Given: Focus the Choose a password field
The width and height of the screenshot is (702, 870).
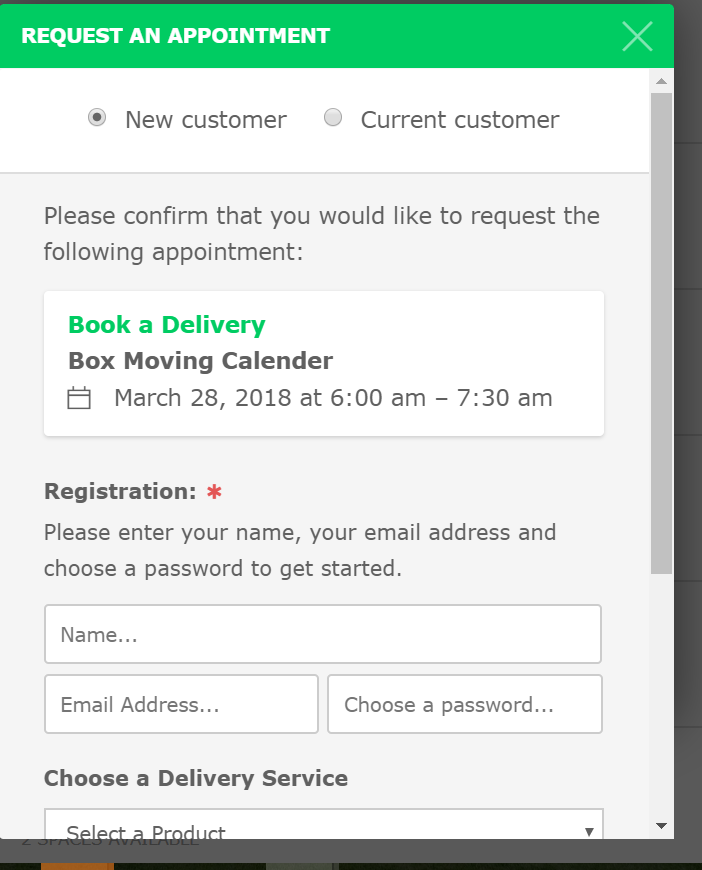Looking at the screenshot, I should pos(465,704).
